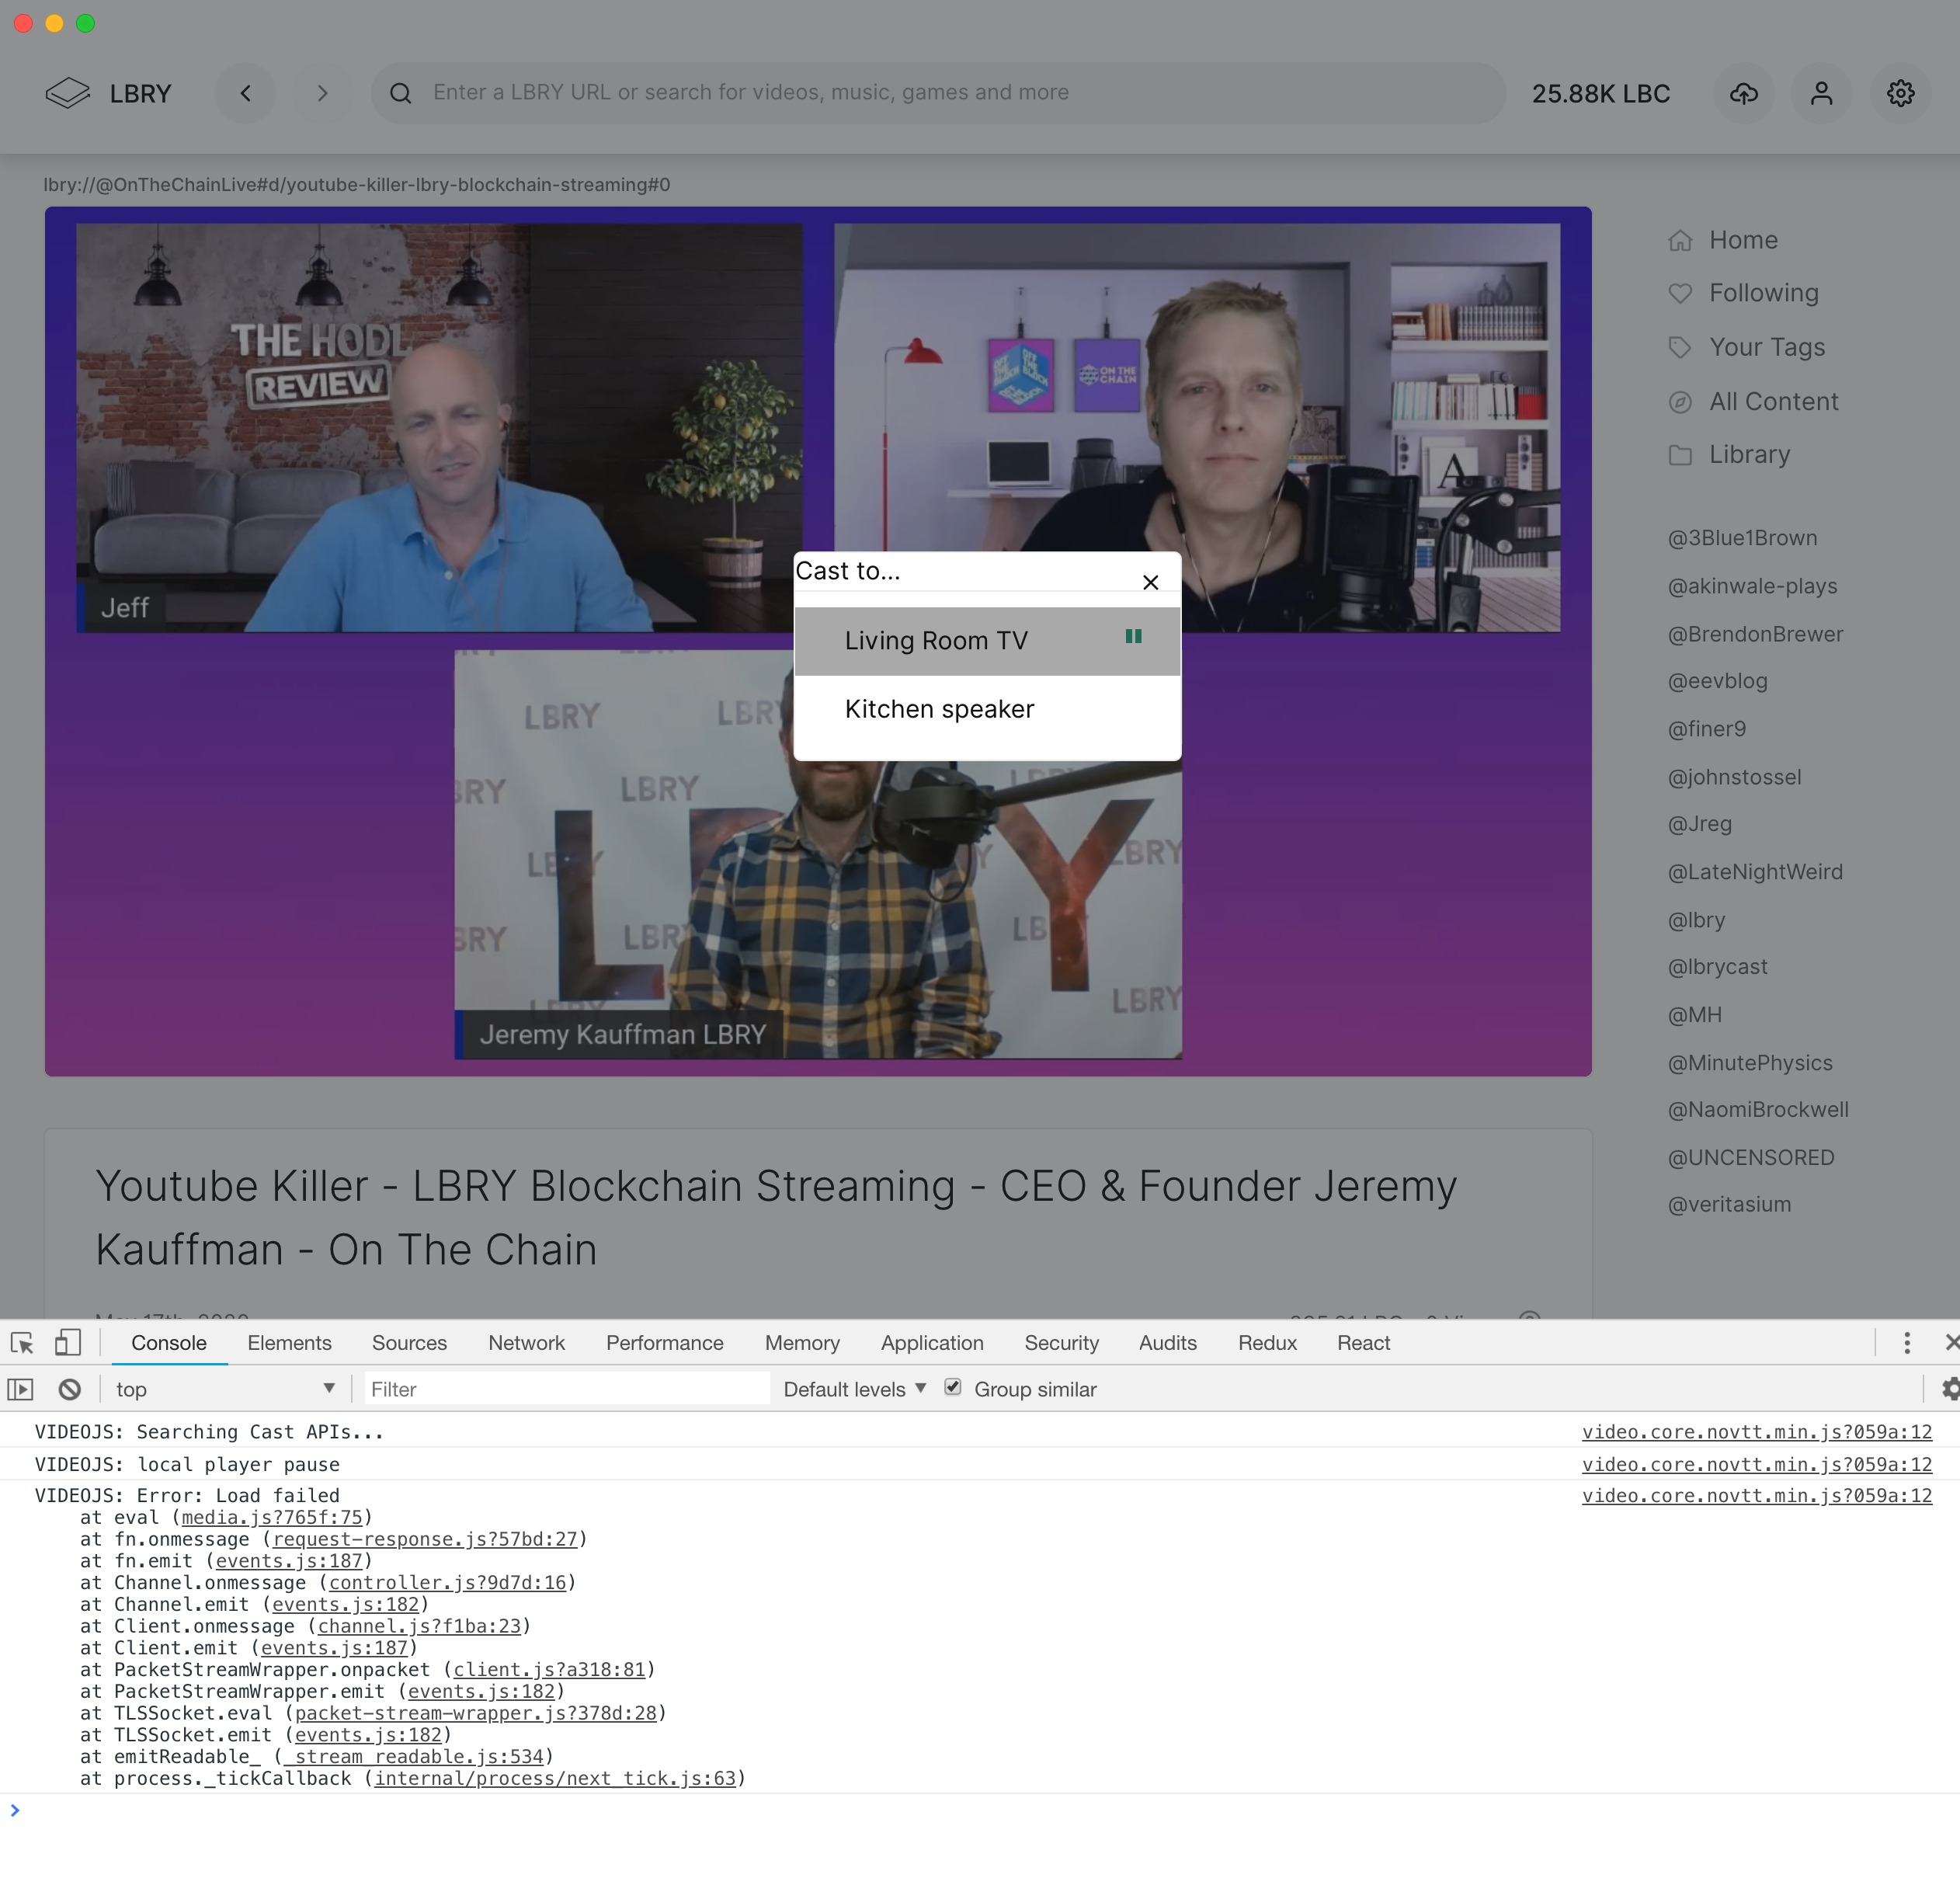
Task: Toggle the device toolbar icon
Action: (x=67, y=1343)
